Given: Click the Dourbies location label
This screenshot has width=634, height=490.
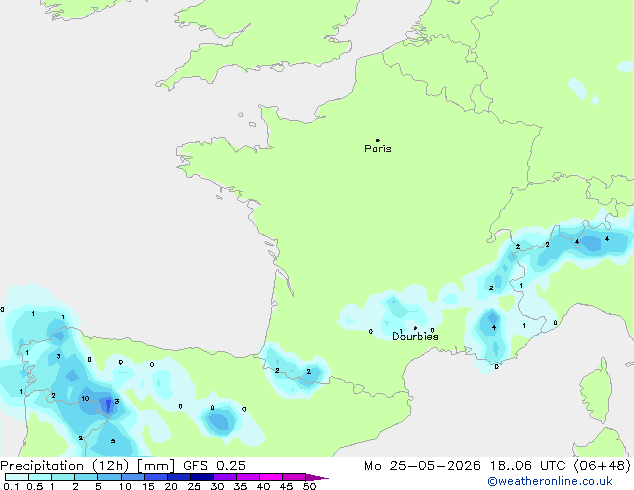Looking at the screenshot, I should pyautogui.click(x=415, y=336).
